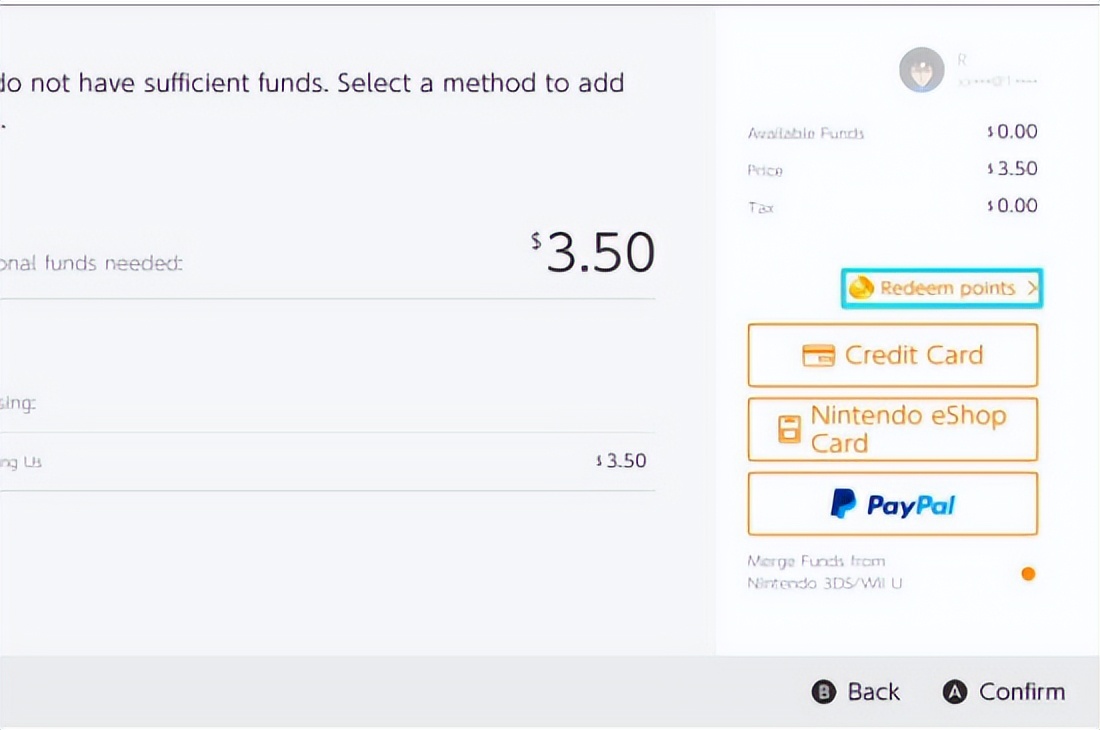Screen dimensions: 1100x730
Task: Go Back using the Back label
Action: coord(873,692)
